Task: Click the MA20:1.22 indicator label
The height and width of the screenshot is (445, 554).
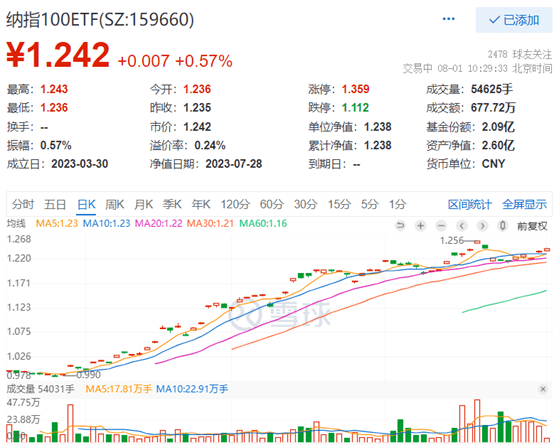Action: pos(159,223)
